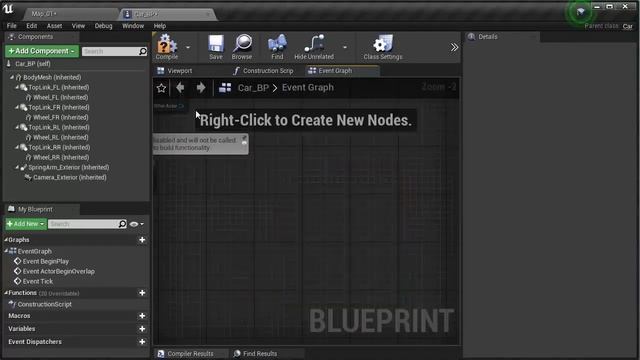The image size is (640, 360).
Task: Click the My Blueprint search magnifier icon
Action: tap(122, 224)
